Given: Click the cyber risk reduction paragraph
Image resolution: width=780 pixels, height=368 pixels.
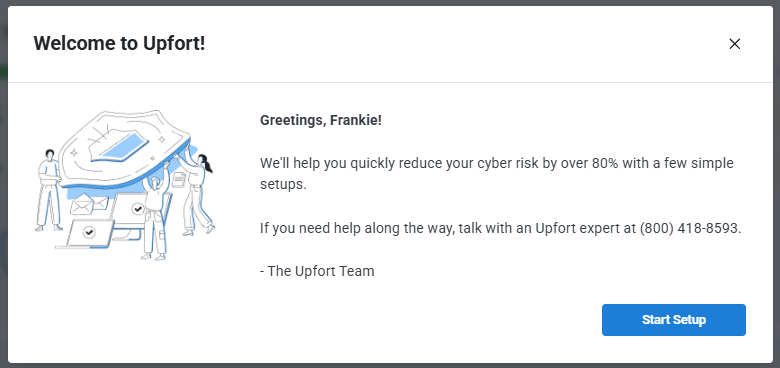Looking at the screenshot, I should [x=497, y=174].
